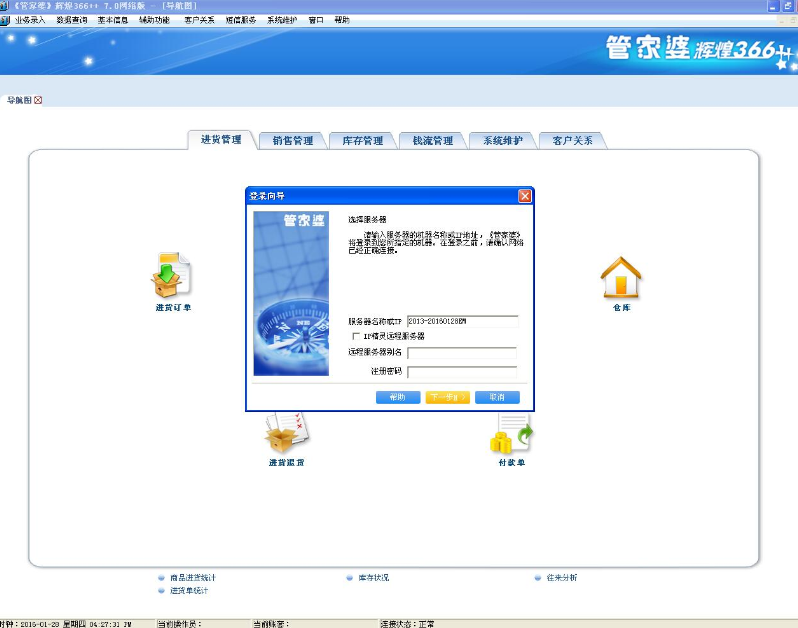Image resolution: width=798 pixels, height=628 pixels.
Task: Switch to the 库存管理 tab
Action: [363, 141]
